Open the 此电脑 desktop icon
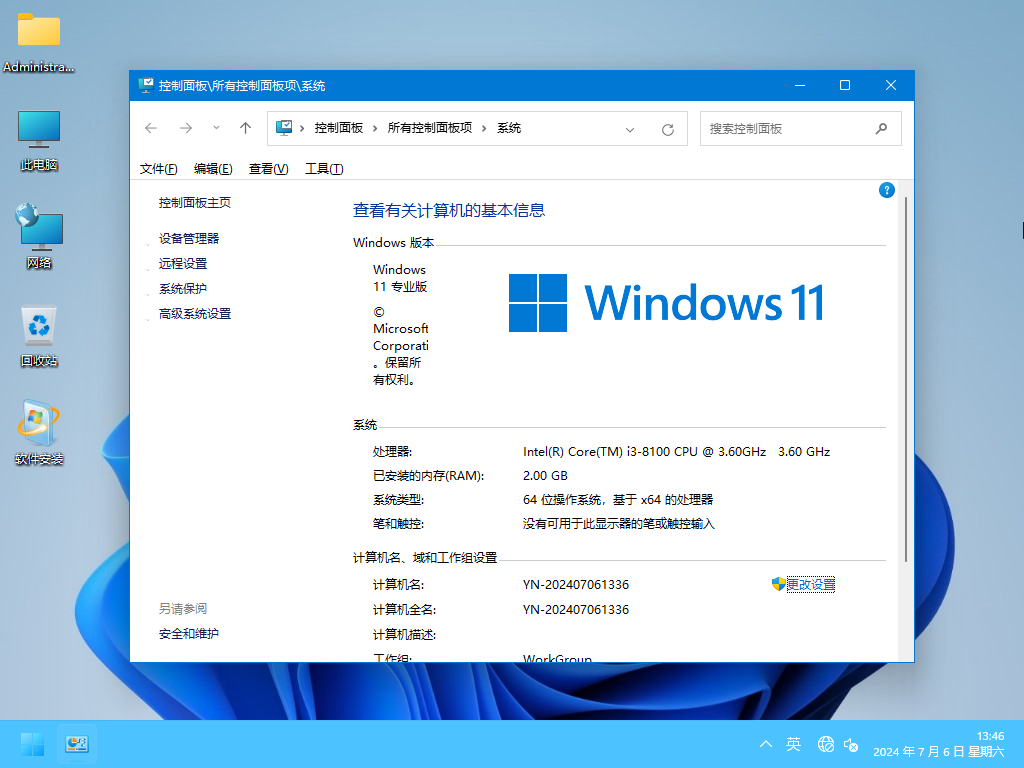 (39, 140)
